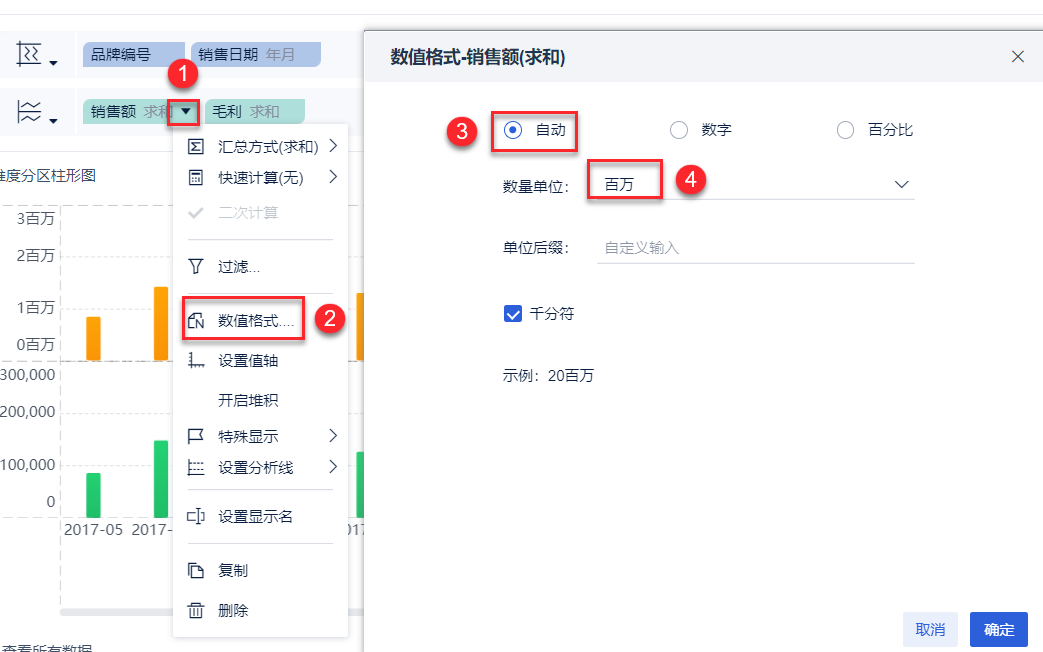Click the filter funnel icon in menu
The image size is (1043, 652).
[197, 267]
